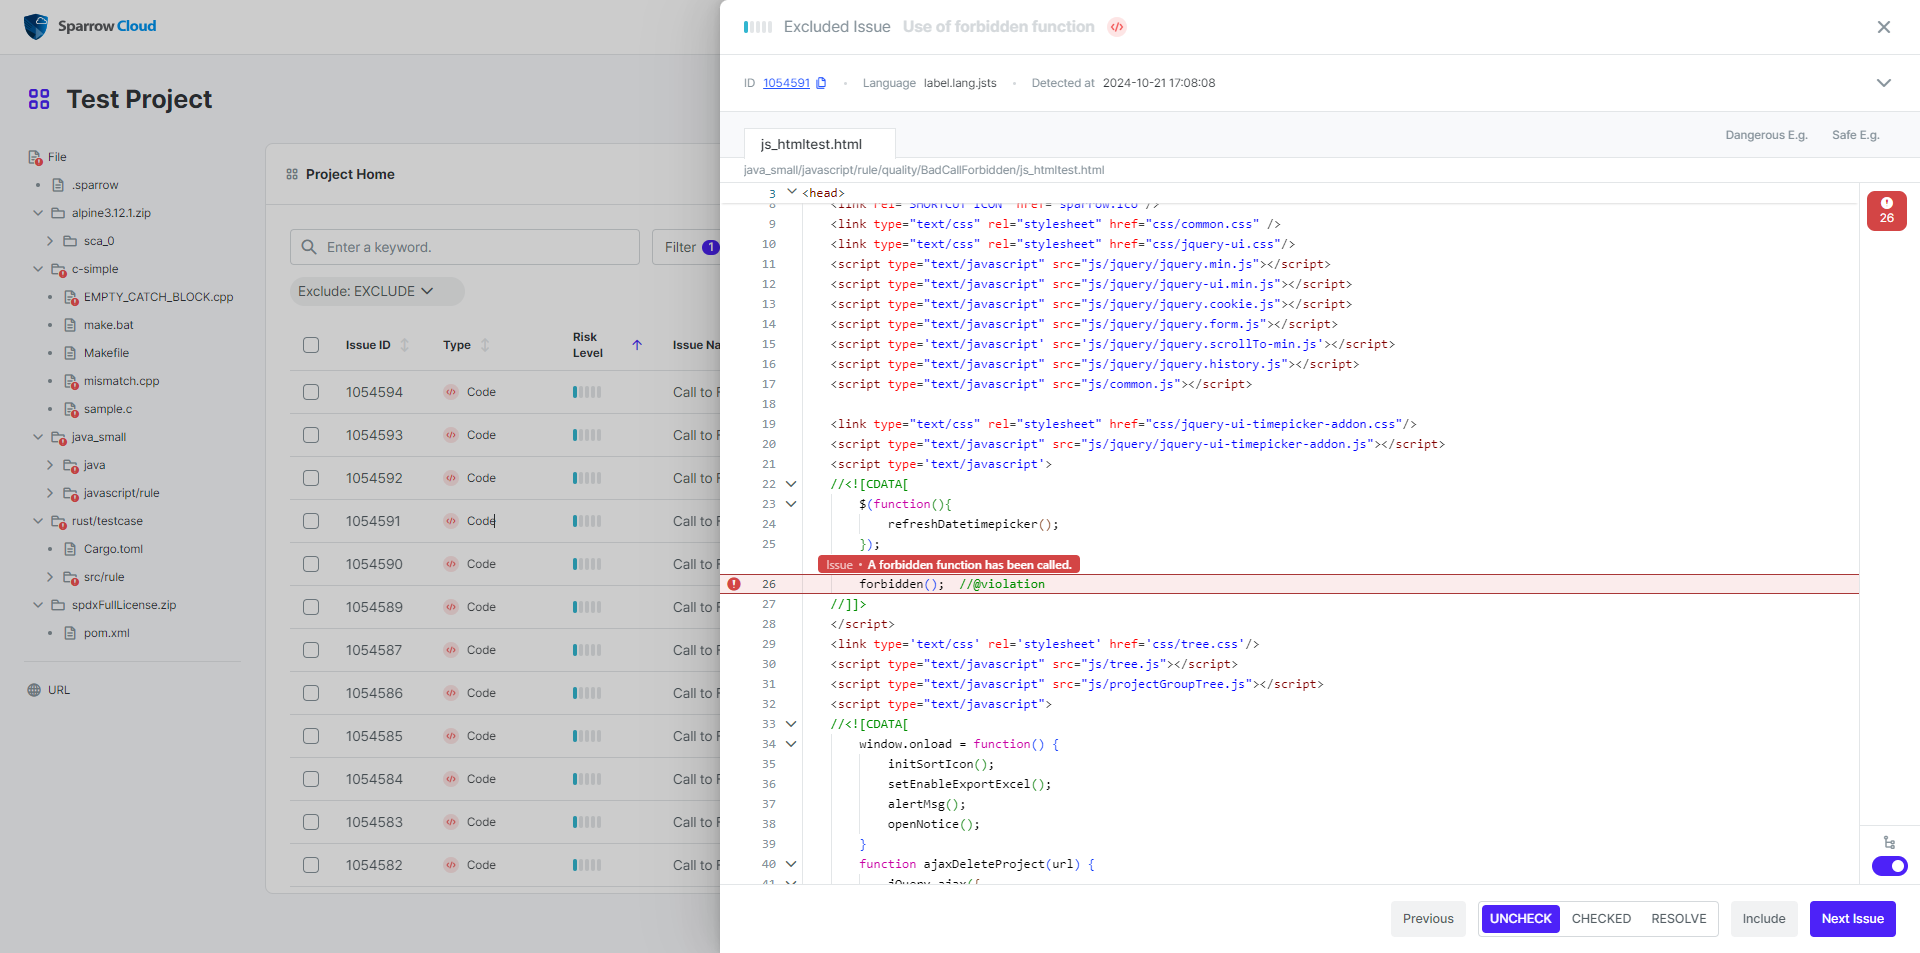Open the Exclude: EXCLUDE dropdown

click(377, 291)
